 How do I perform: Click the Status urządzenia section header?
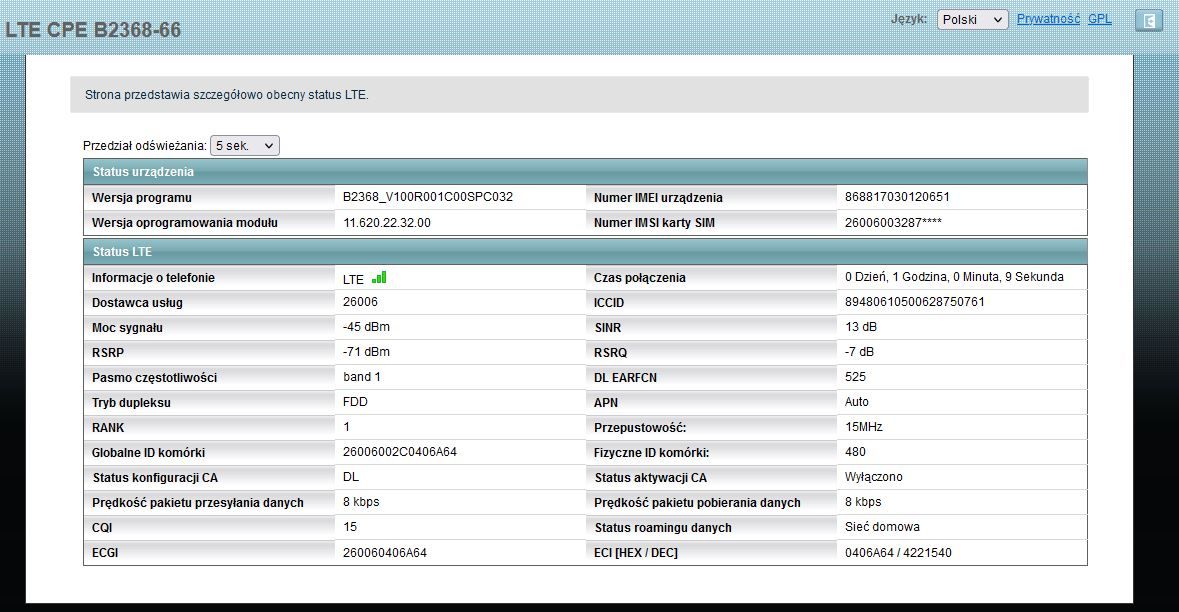(x=585, y=171)
